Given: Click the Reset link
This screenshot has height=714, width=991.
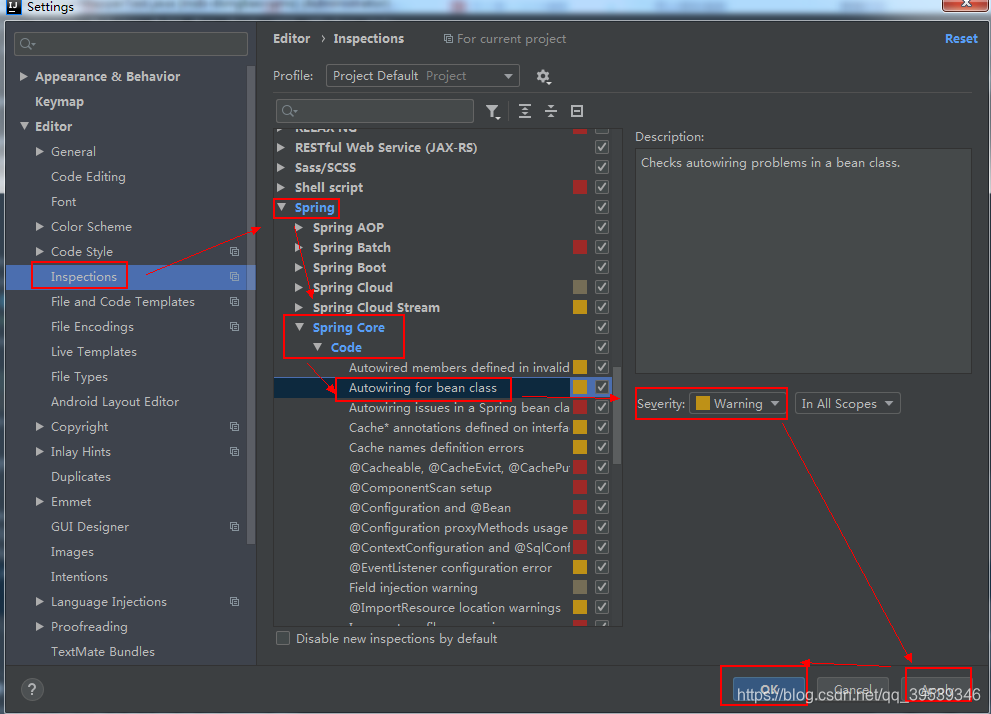Looking at the screenshot, I should pos(960,38).
